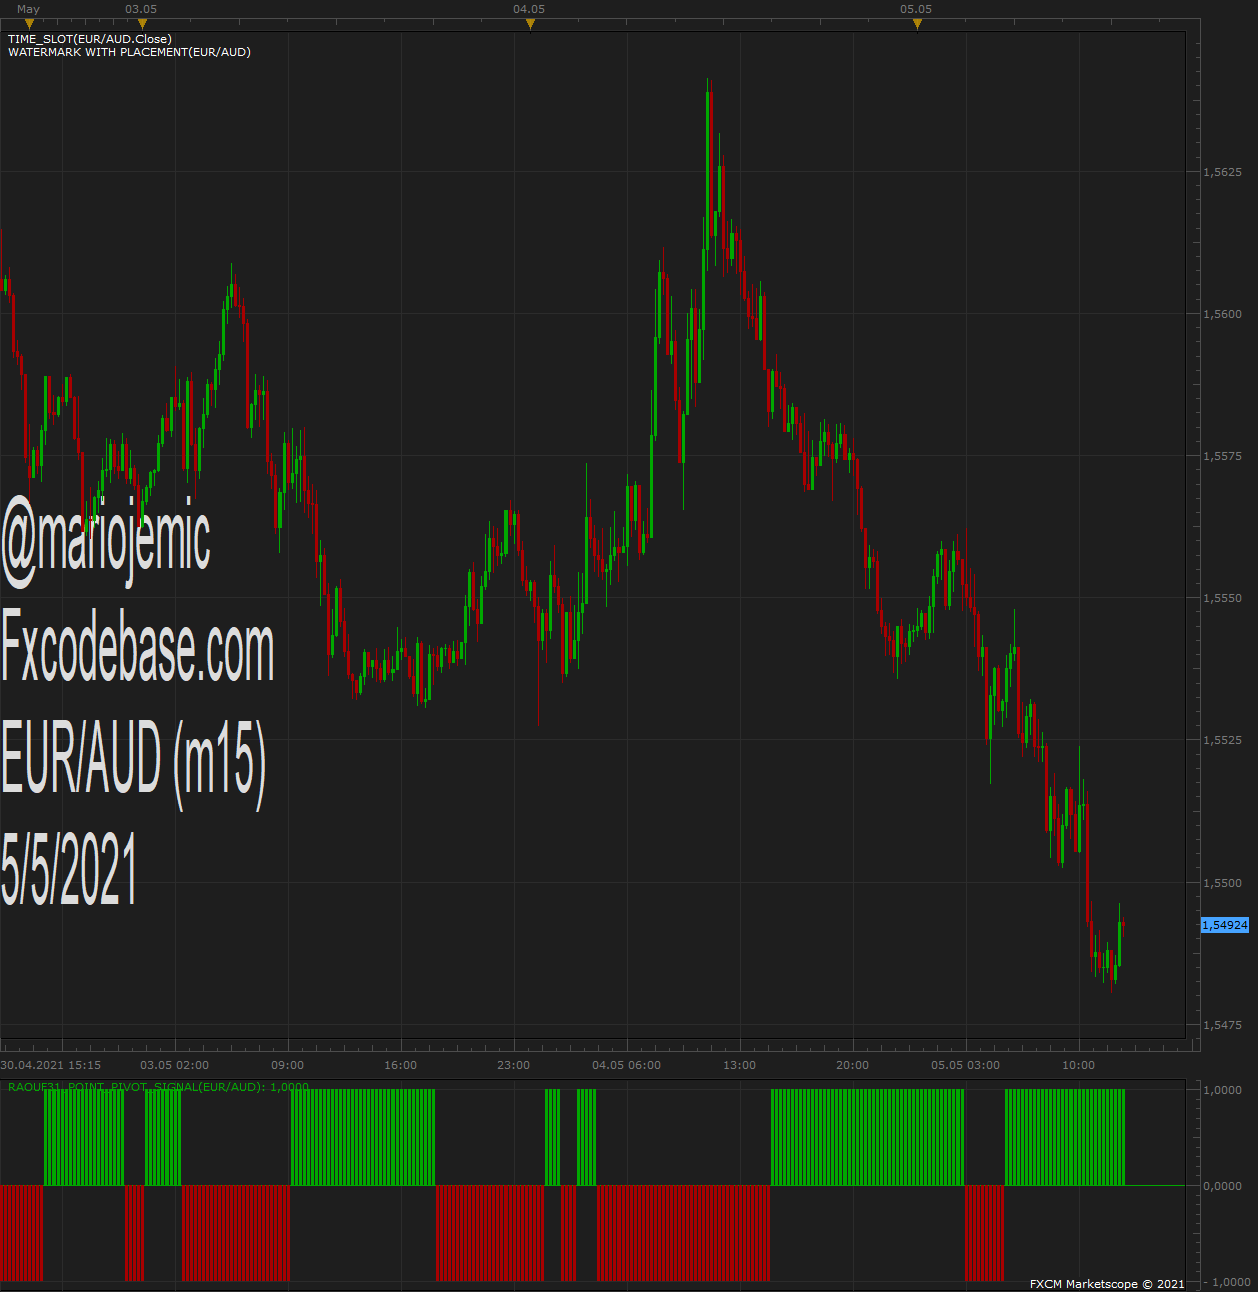The height and width of the screenshot is (1292, 1258).
Task: Click the indicator scale value 1,0000
Action: tap(1221, 1090)
